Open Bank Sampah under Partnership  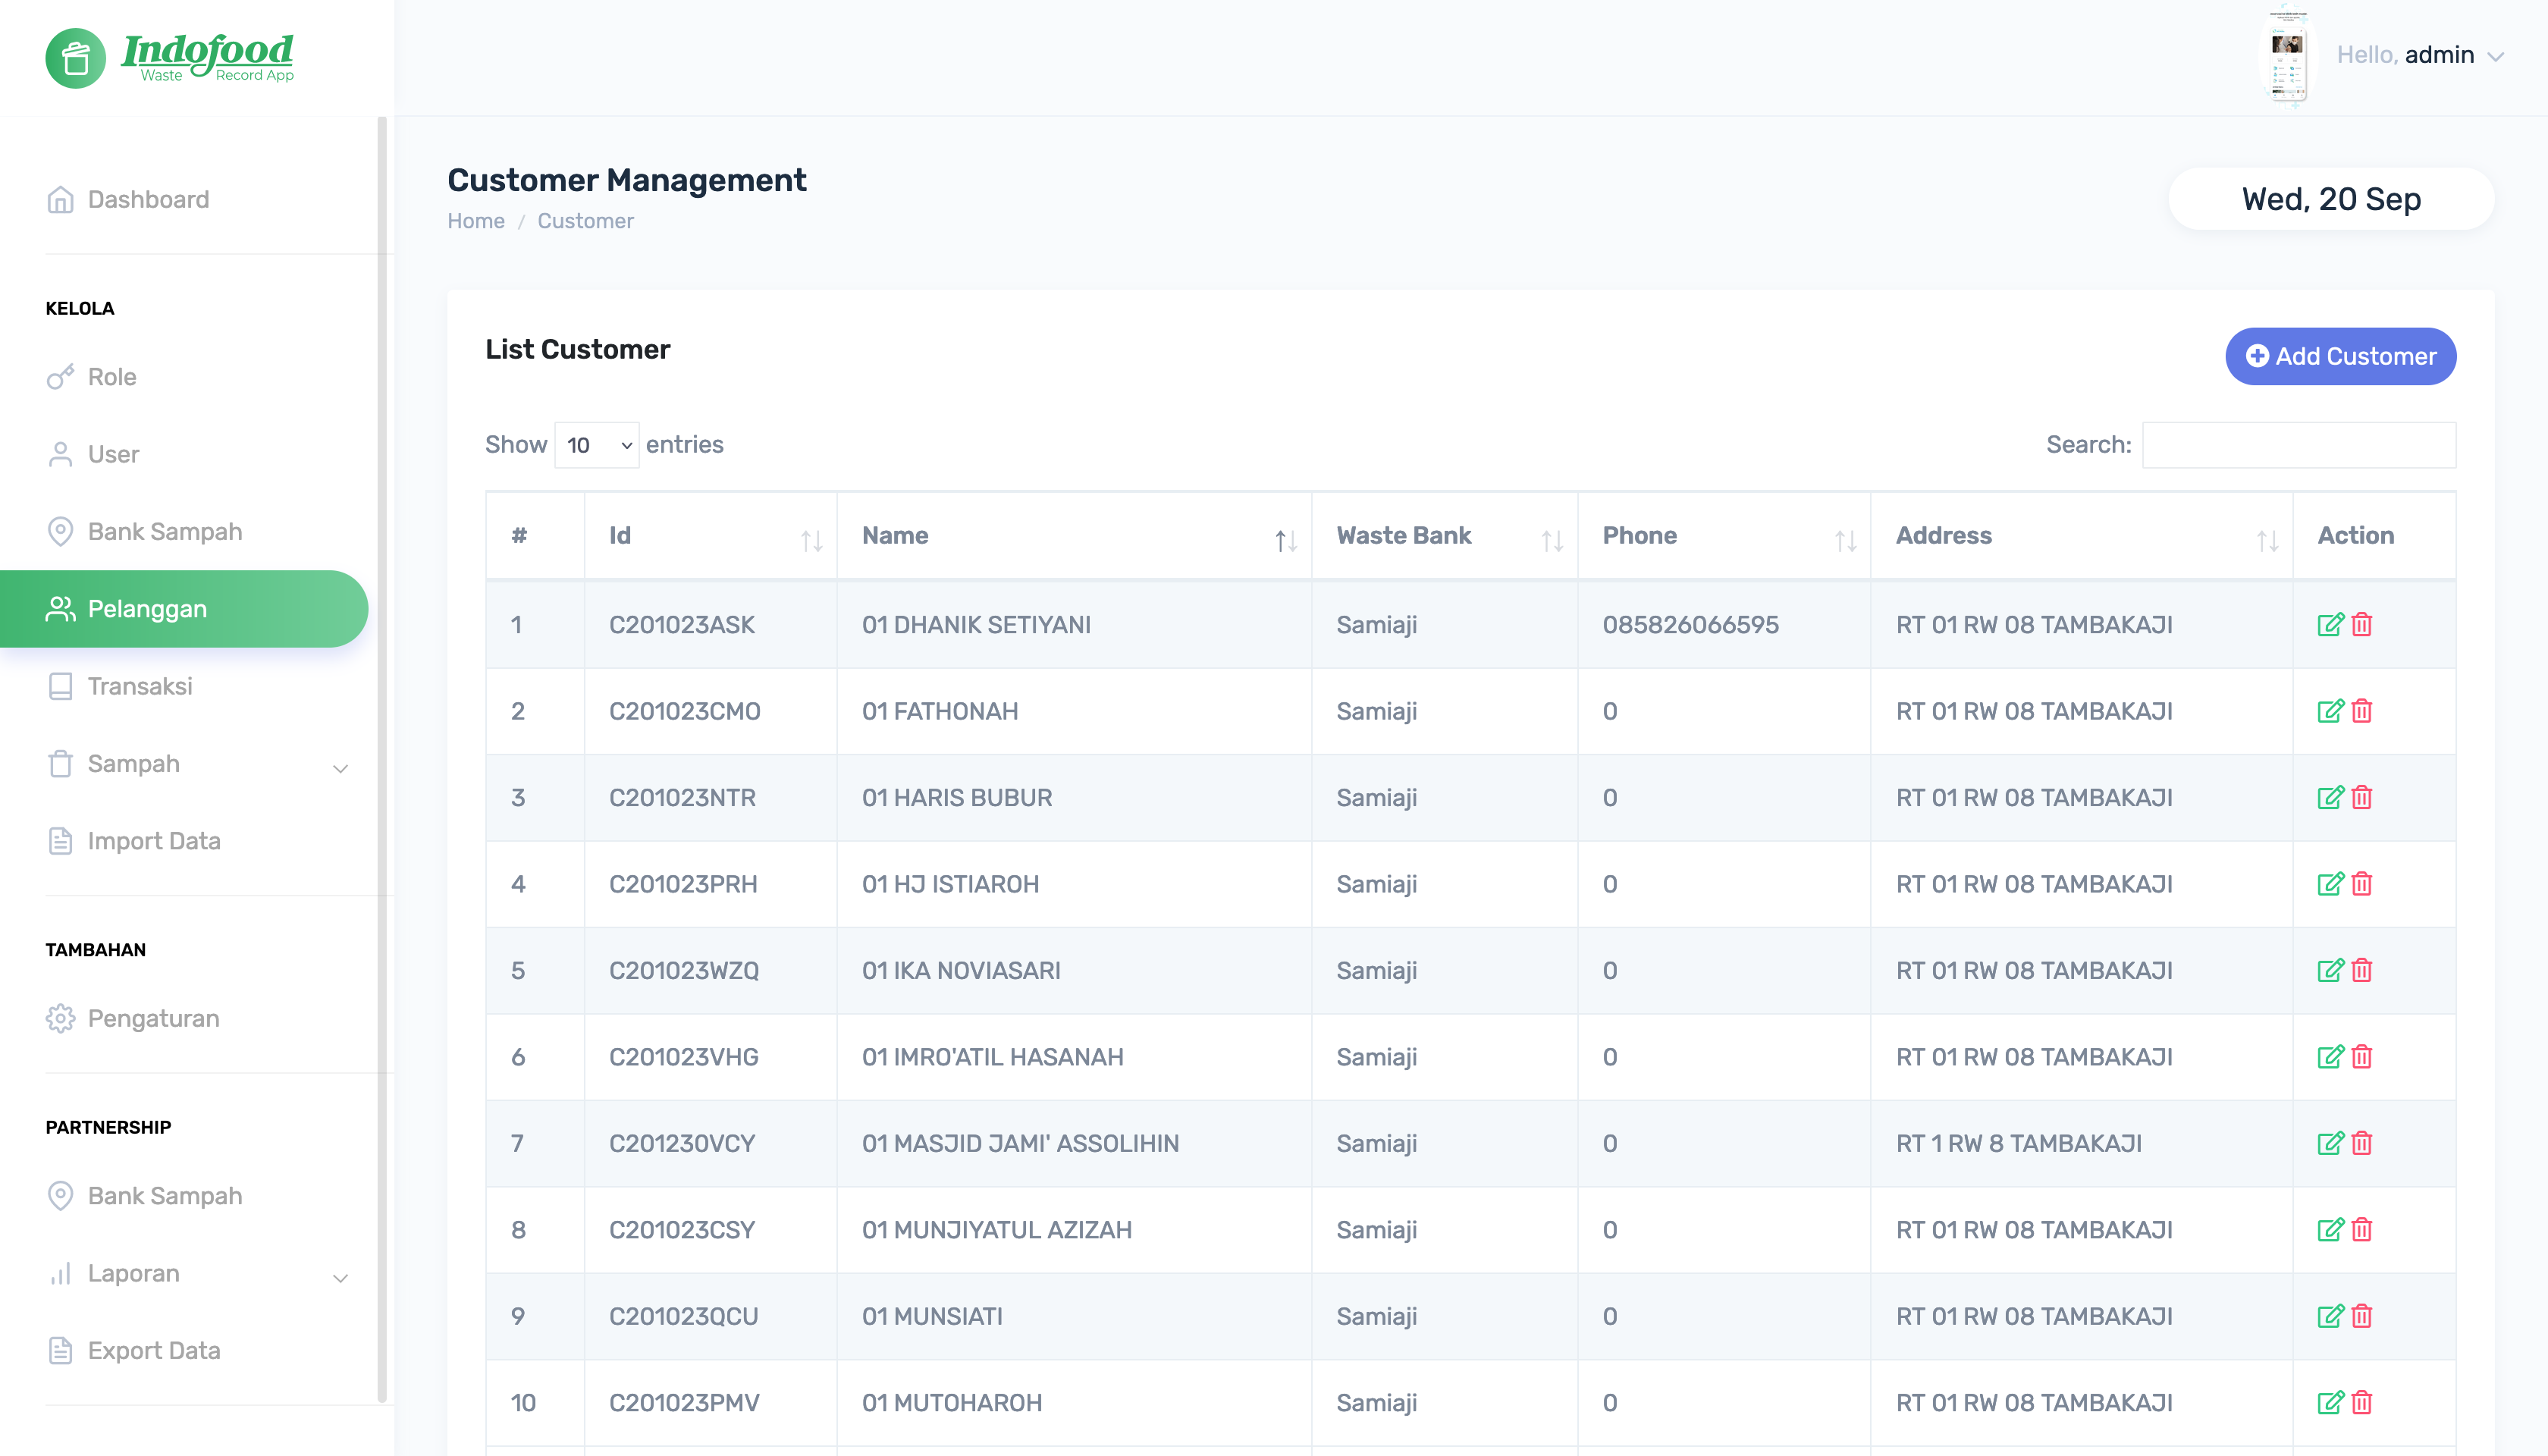pos(144,1197)
